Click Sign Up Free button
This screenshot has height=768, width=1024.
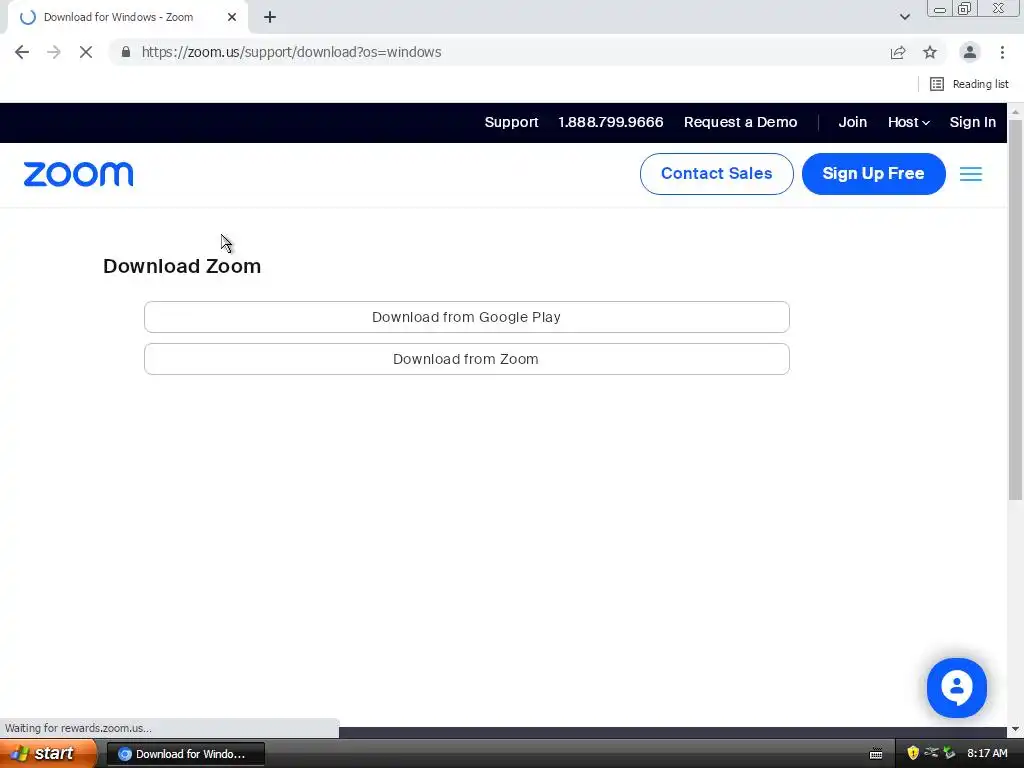pyautogui.click(x=873, y=174)
